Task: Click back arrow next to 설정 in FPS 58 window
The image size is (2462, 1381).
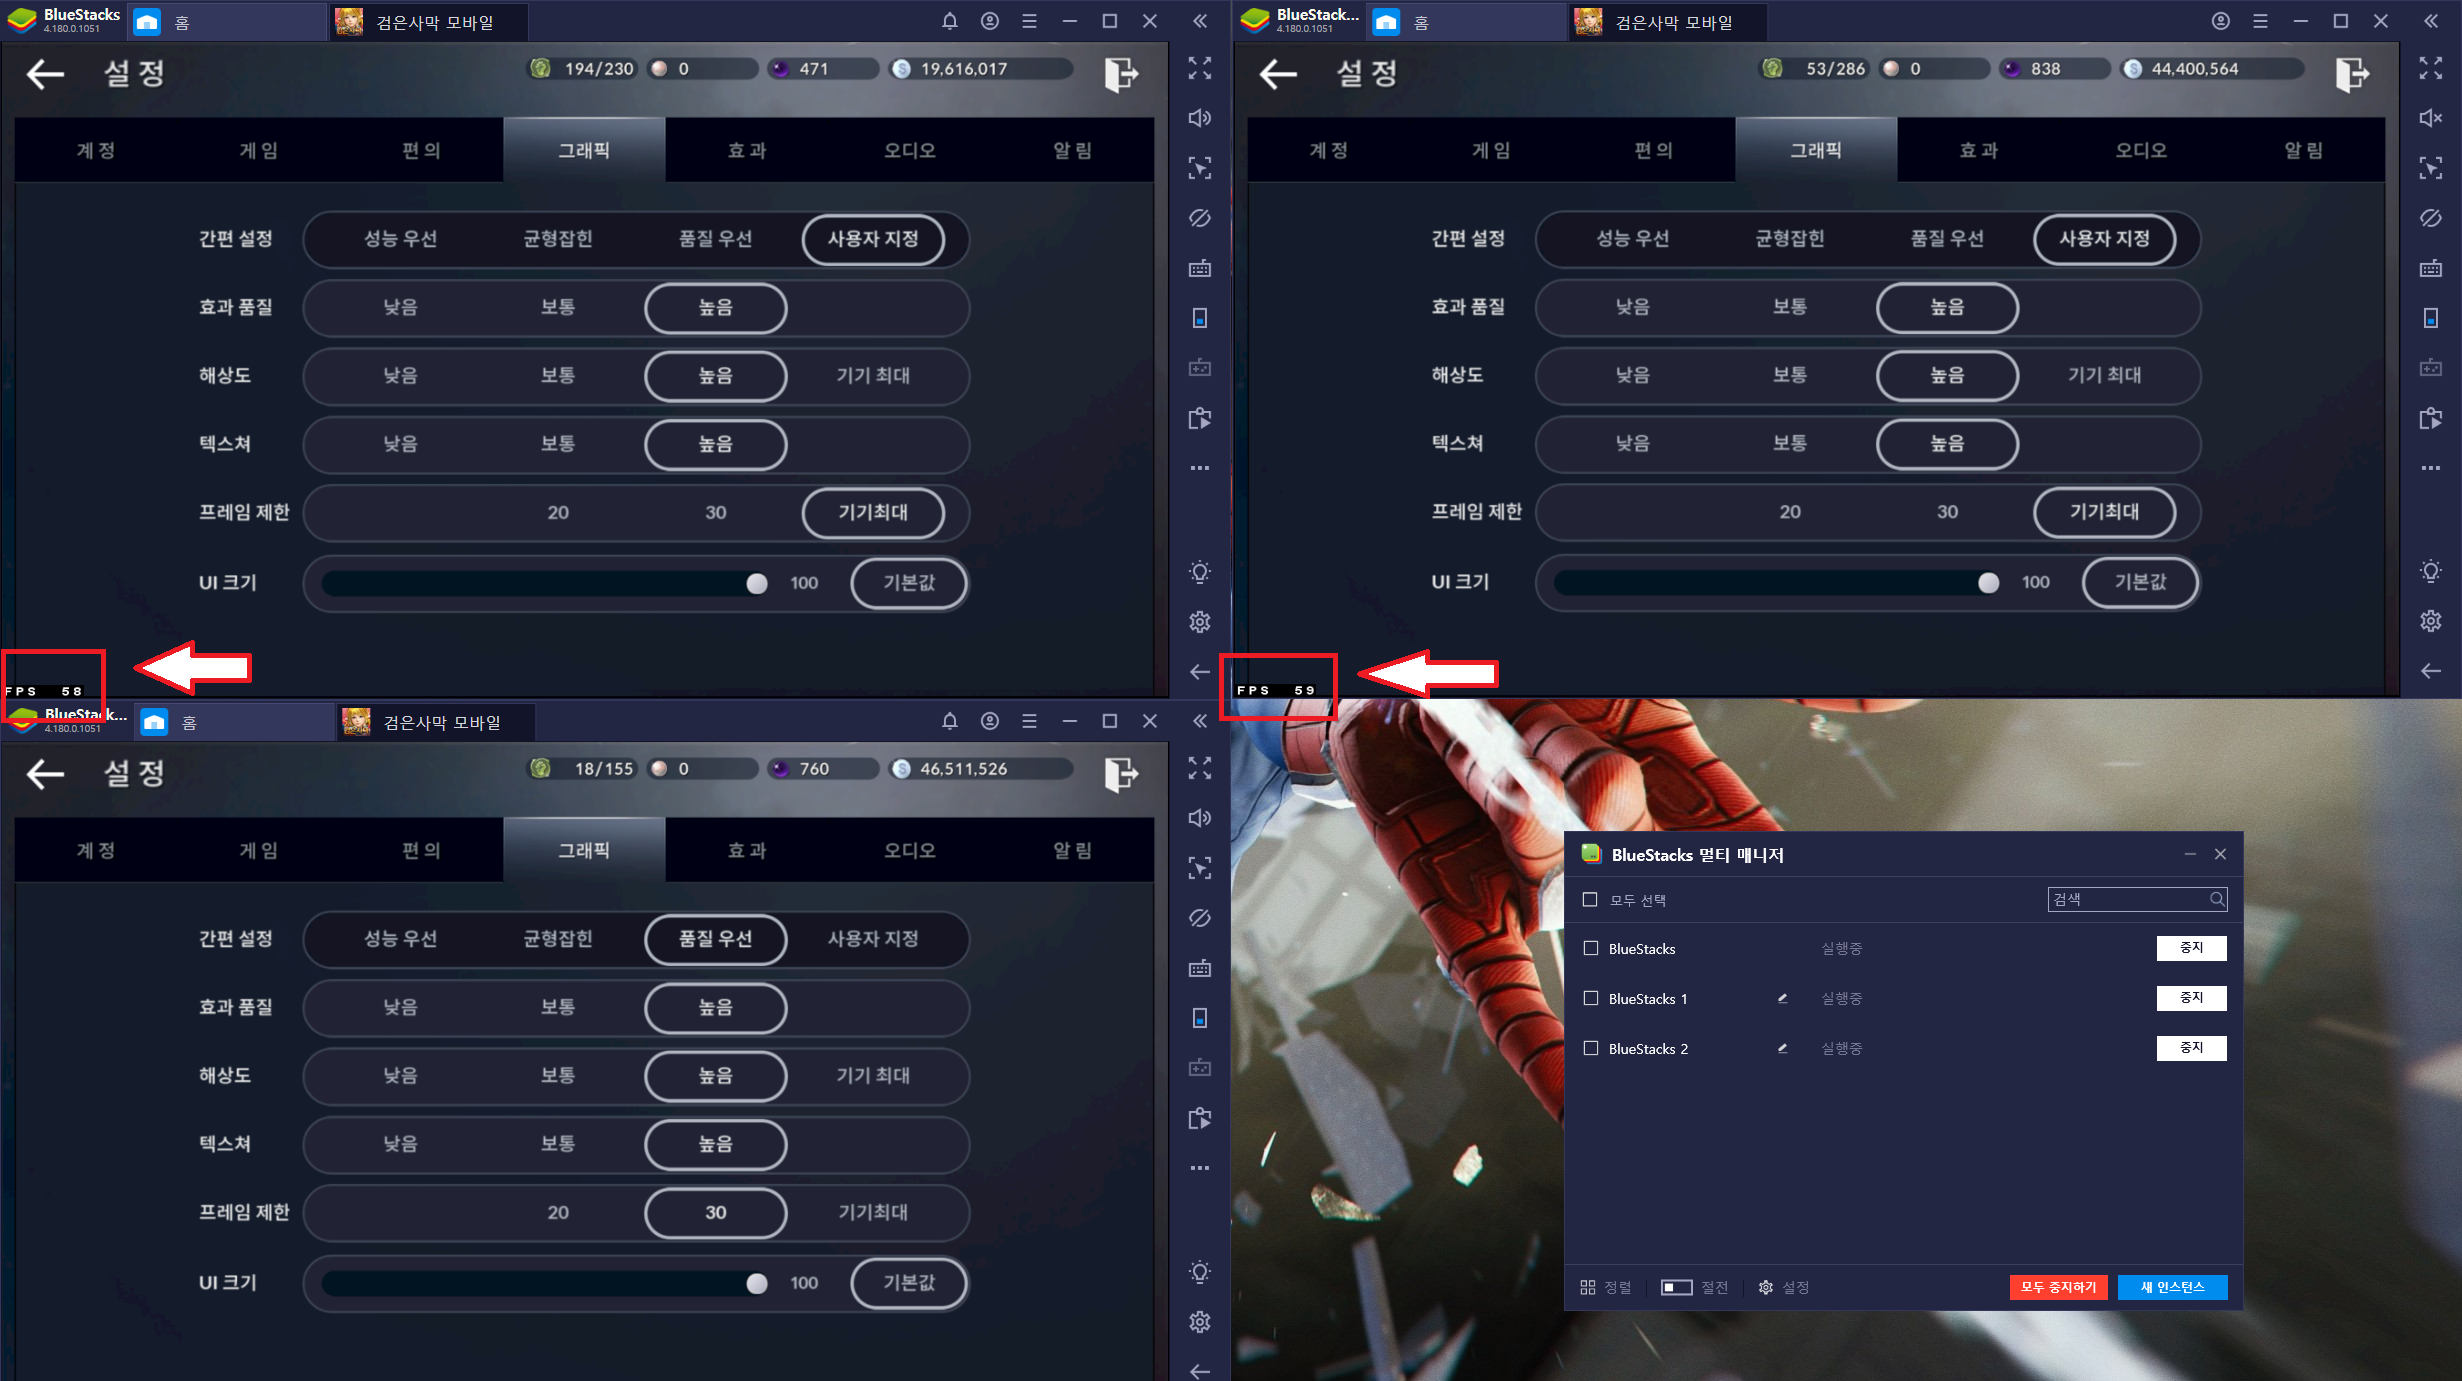Action: click(x=45, y=73)
